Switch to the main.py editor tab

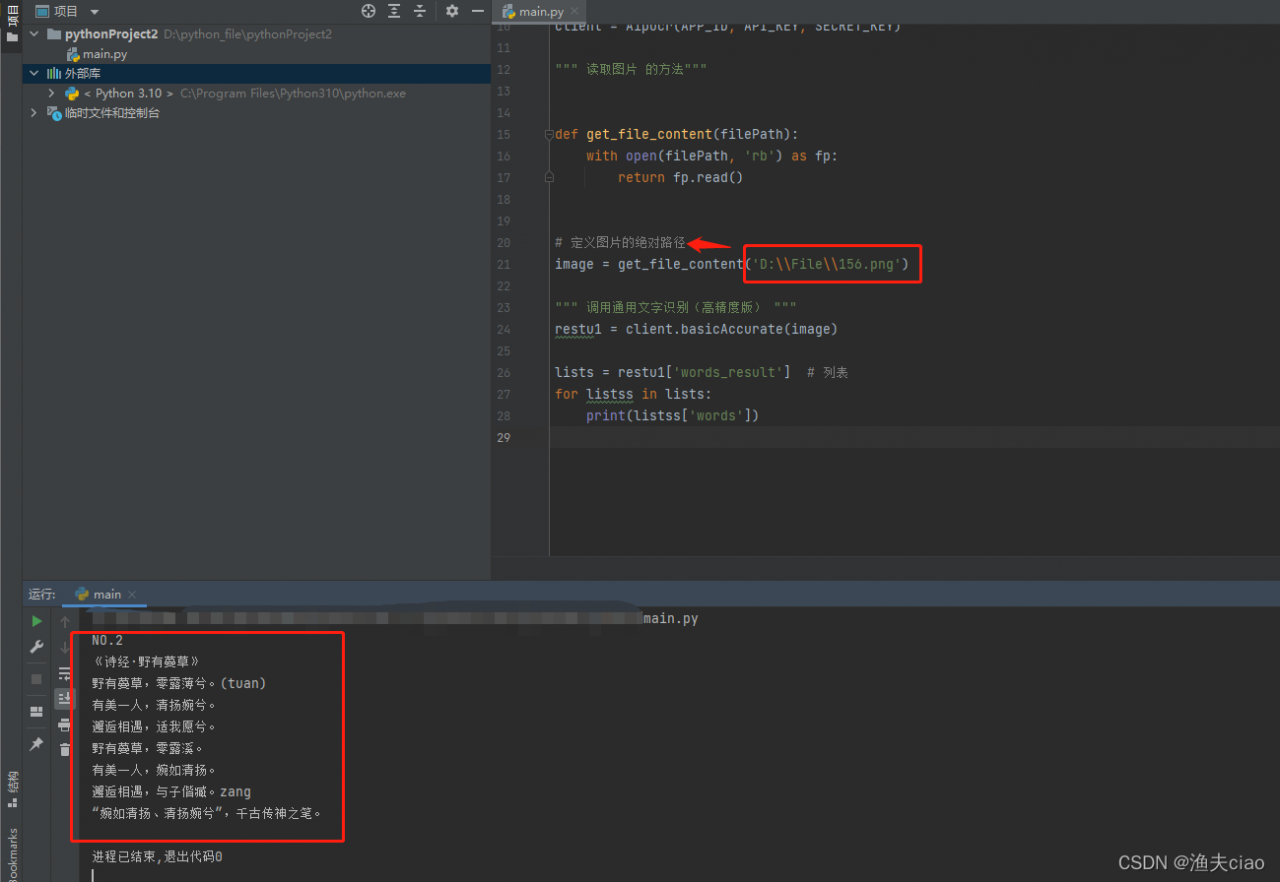541,12
